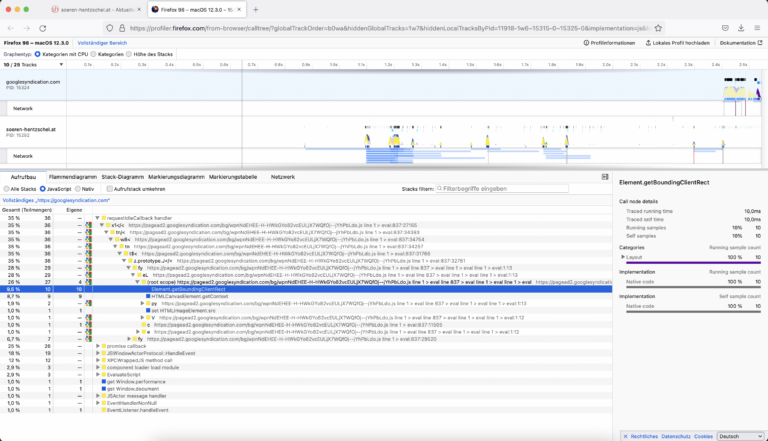The image size is (768, 441).
Task: Switch to the Netzwerk tab
Action: (283, 177)
